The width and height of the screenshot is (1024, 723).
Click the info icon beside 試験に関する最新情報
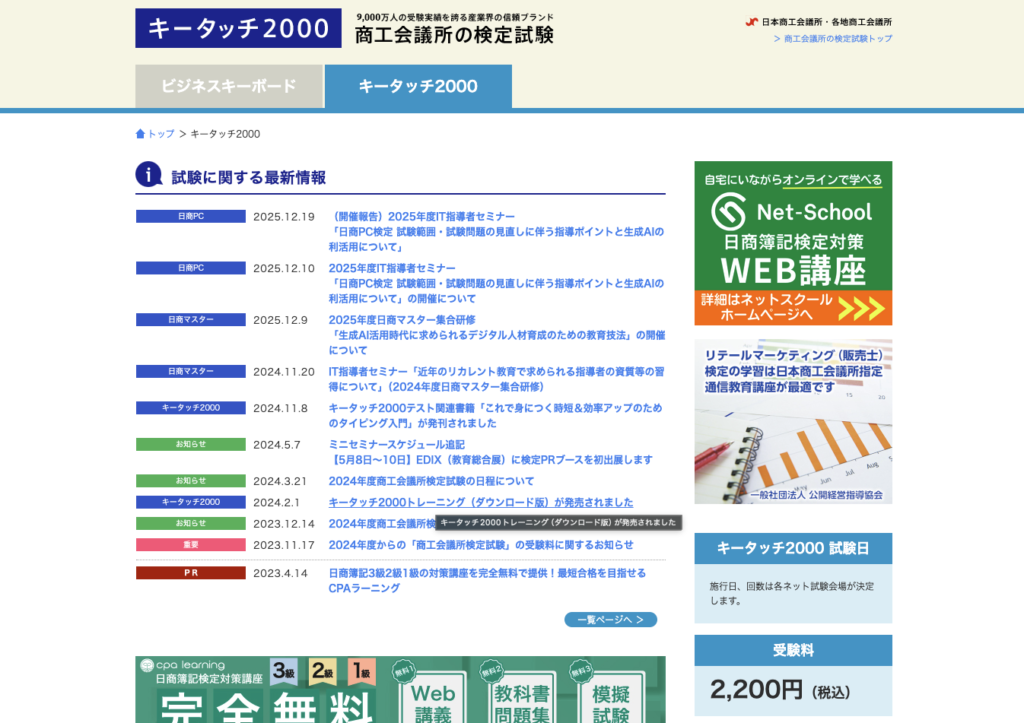[x=149, y=174]
